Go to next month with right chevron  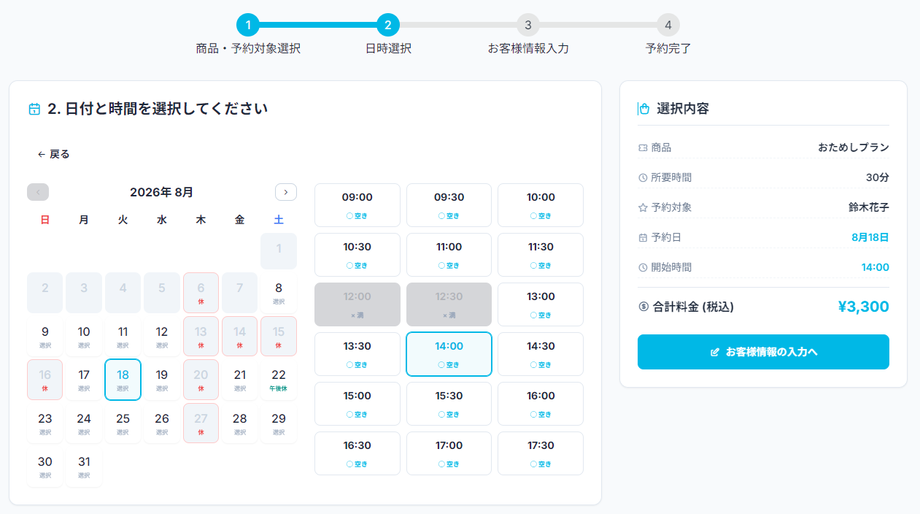click(x=286, y=192)
